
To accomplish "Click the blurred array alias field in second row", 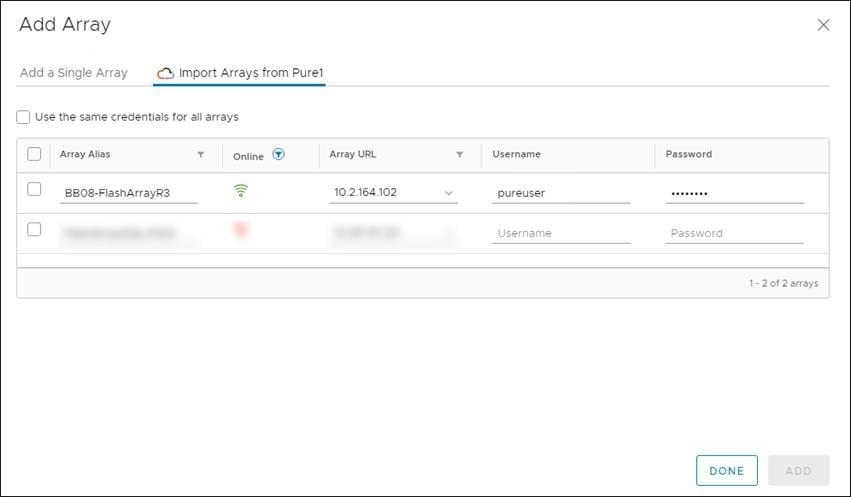I will (129, 233).
